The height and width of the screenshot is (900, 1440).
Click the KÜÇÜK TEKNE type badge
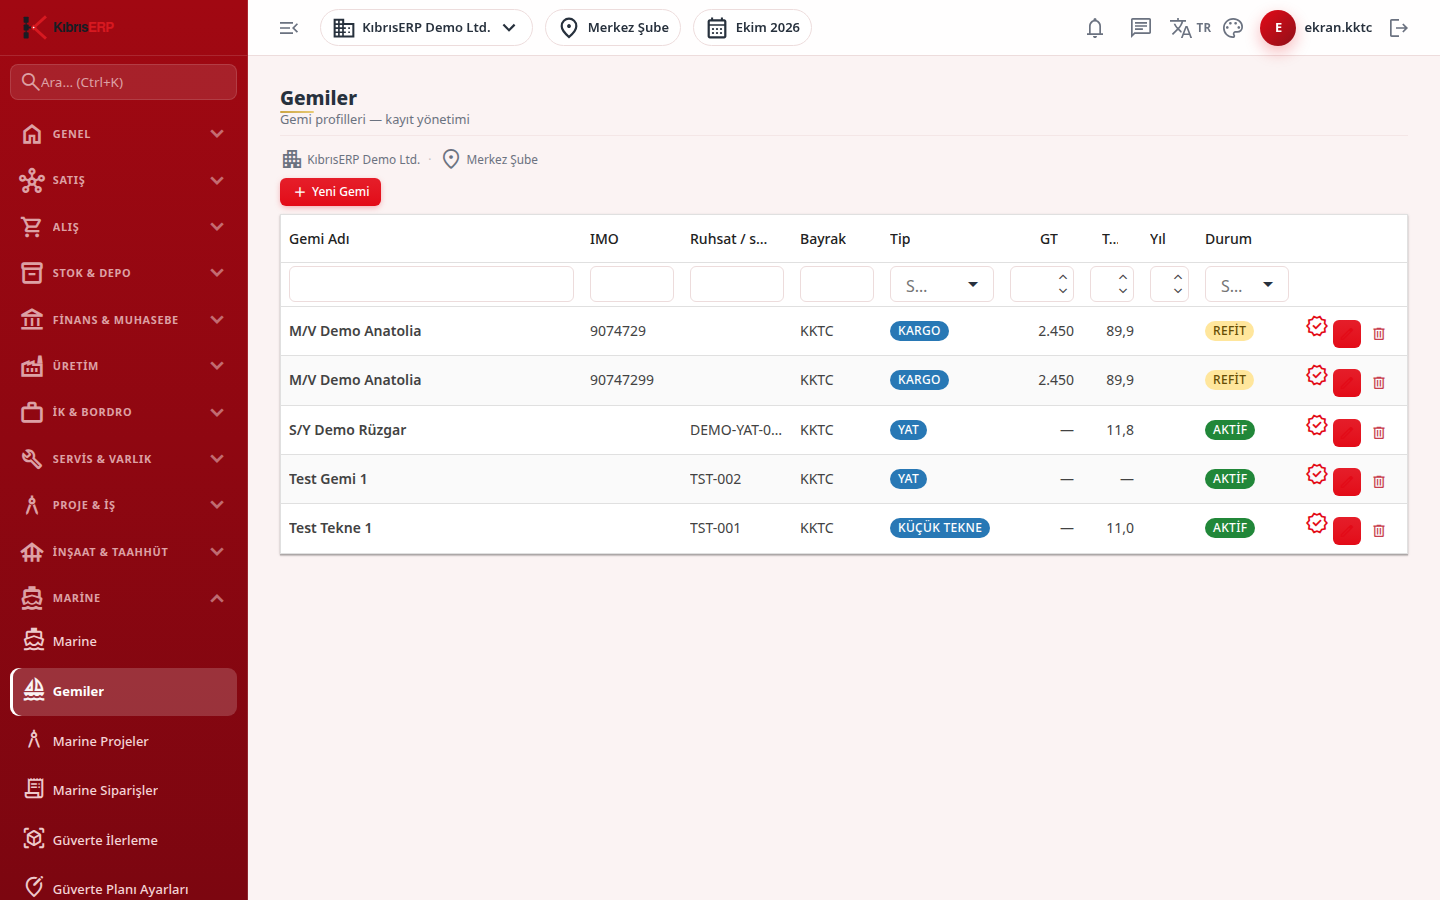tap(940, 528)
